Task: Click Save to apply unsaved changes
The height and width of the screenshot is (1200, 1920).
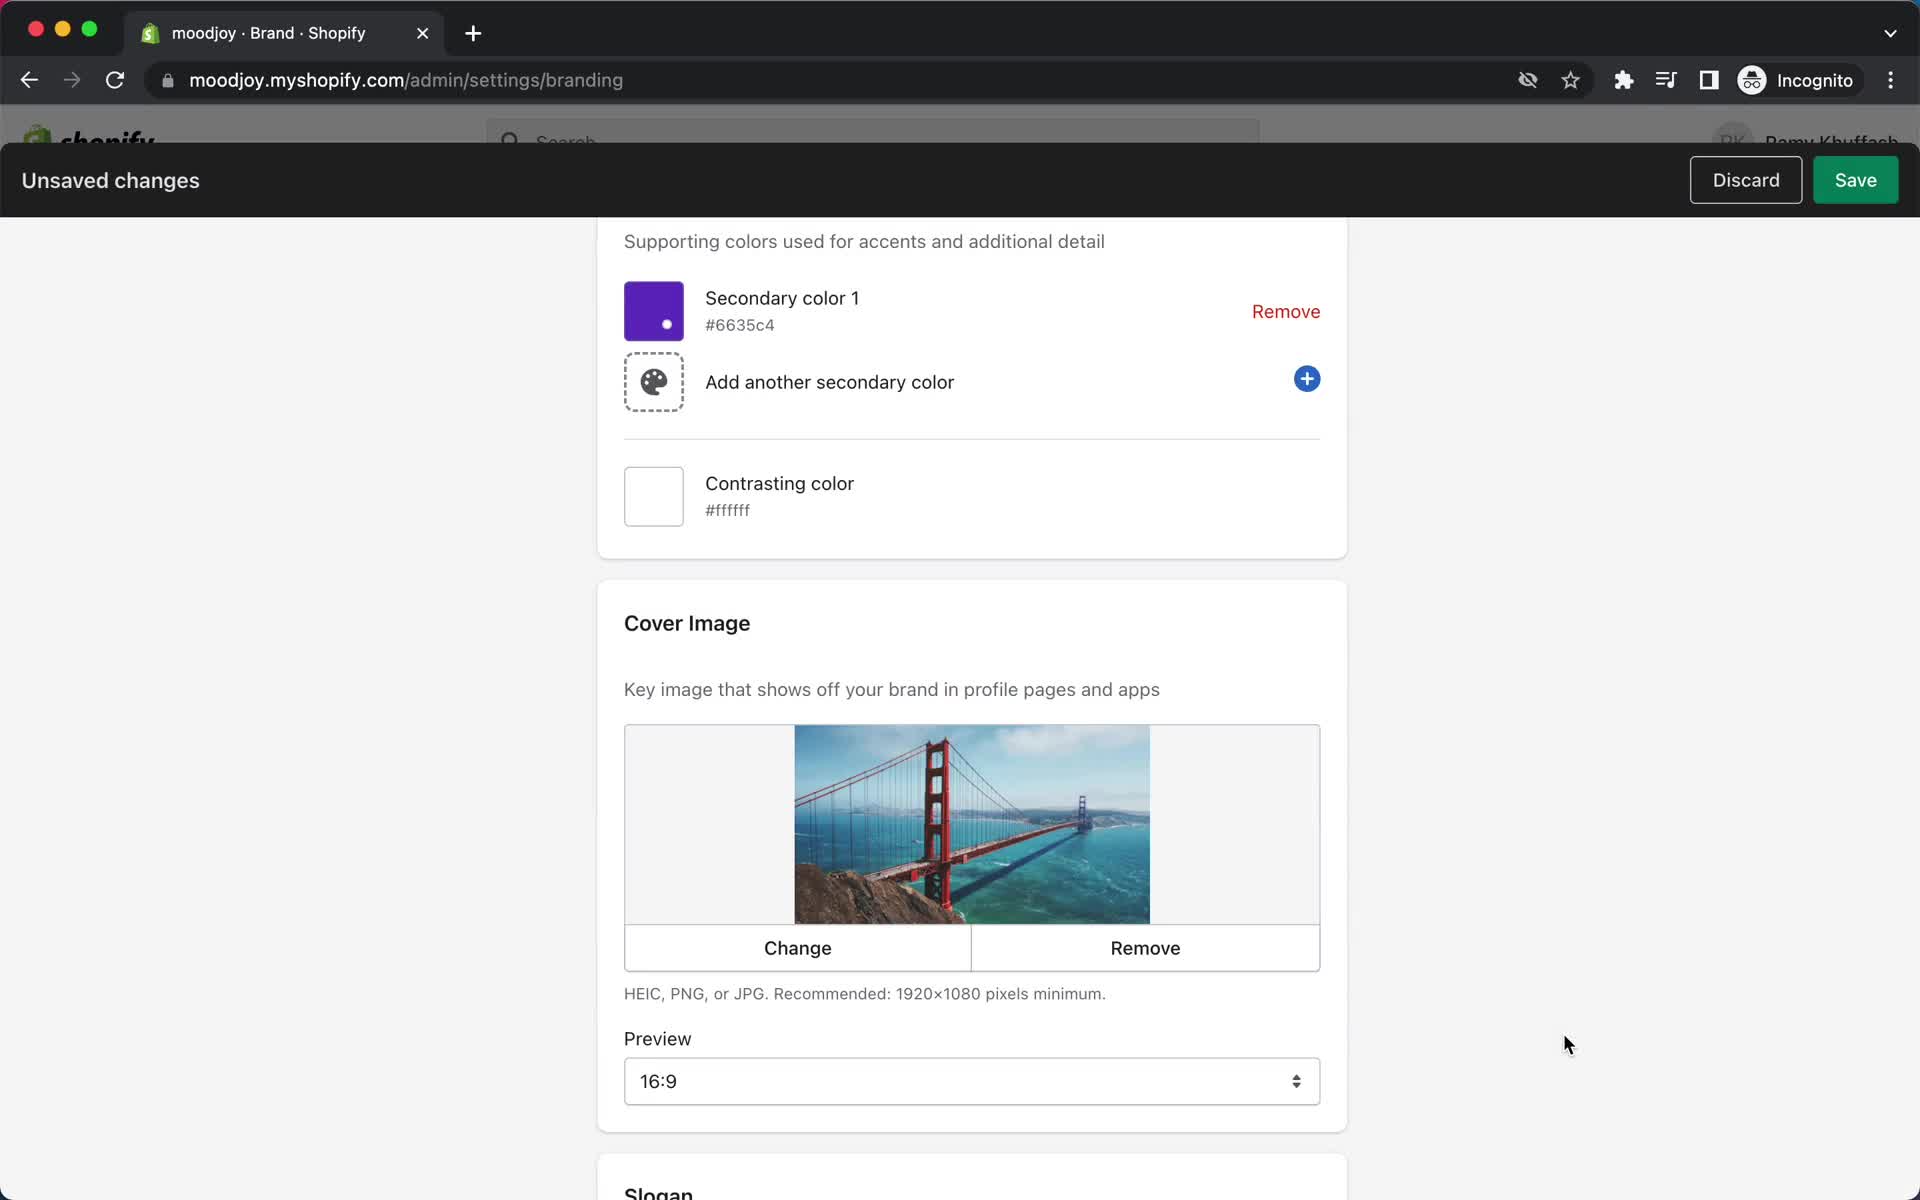Action: point(1855,180)
